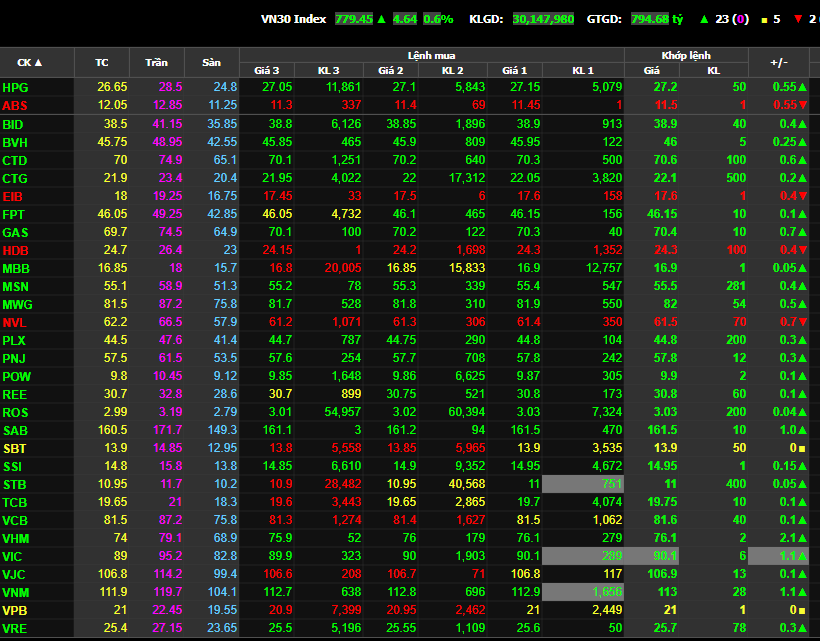Click the Giá 3 sub-column header
This screenshot has height=641, width=820.
[267, 70]
